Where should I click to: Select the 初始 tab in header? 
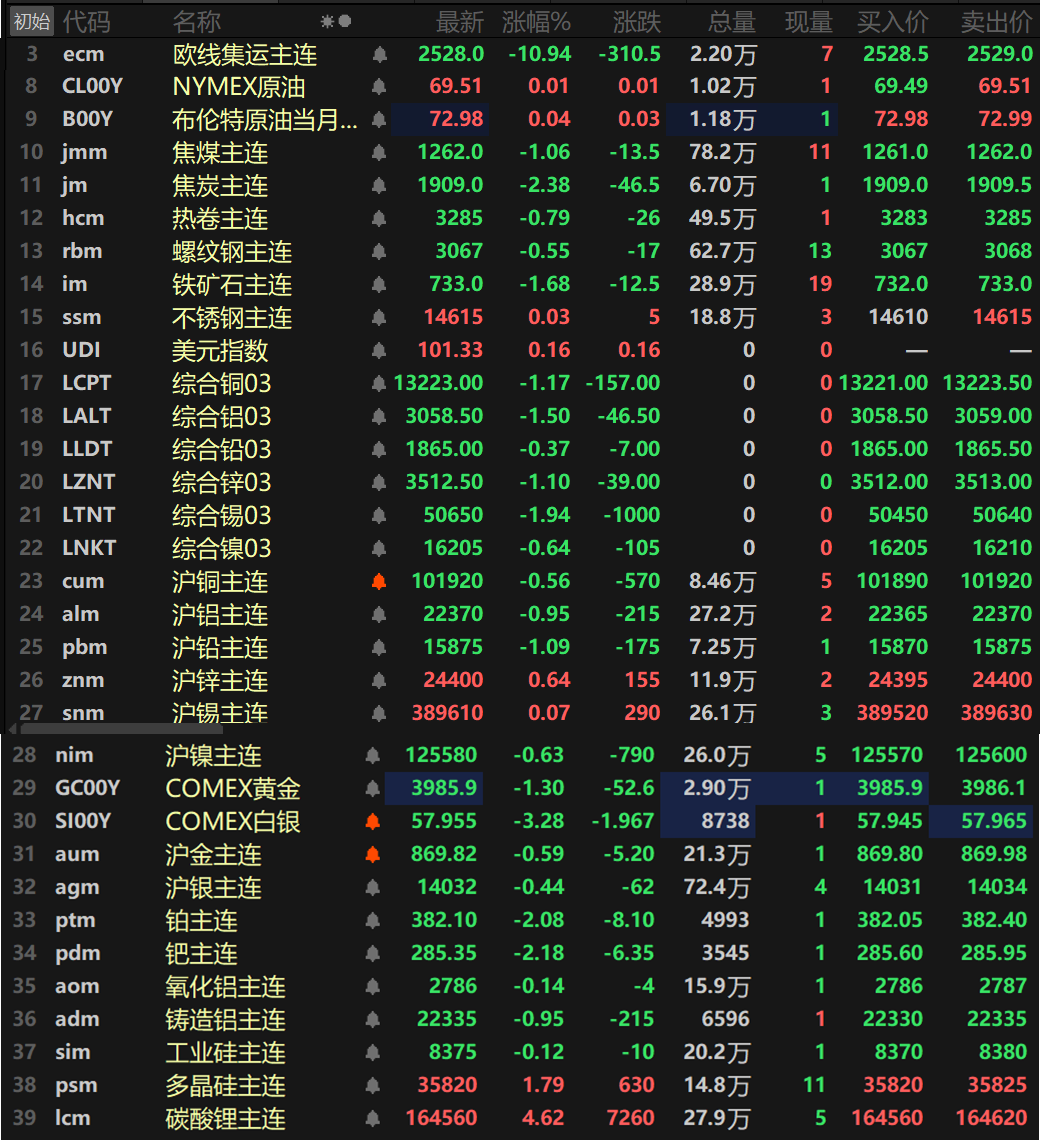tap(32, 22)
